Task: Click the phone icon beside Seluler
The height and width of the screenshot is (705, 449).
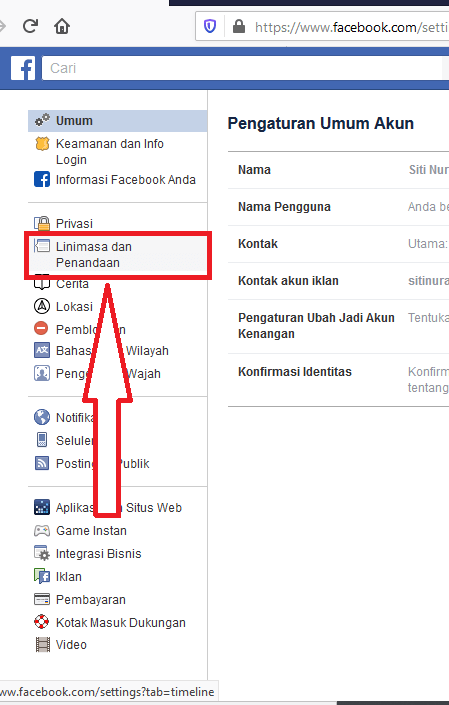Action: [x=42, y=440]
